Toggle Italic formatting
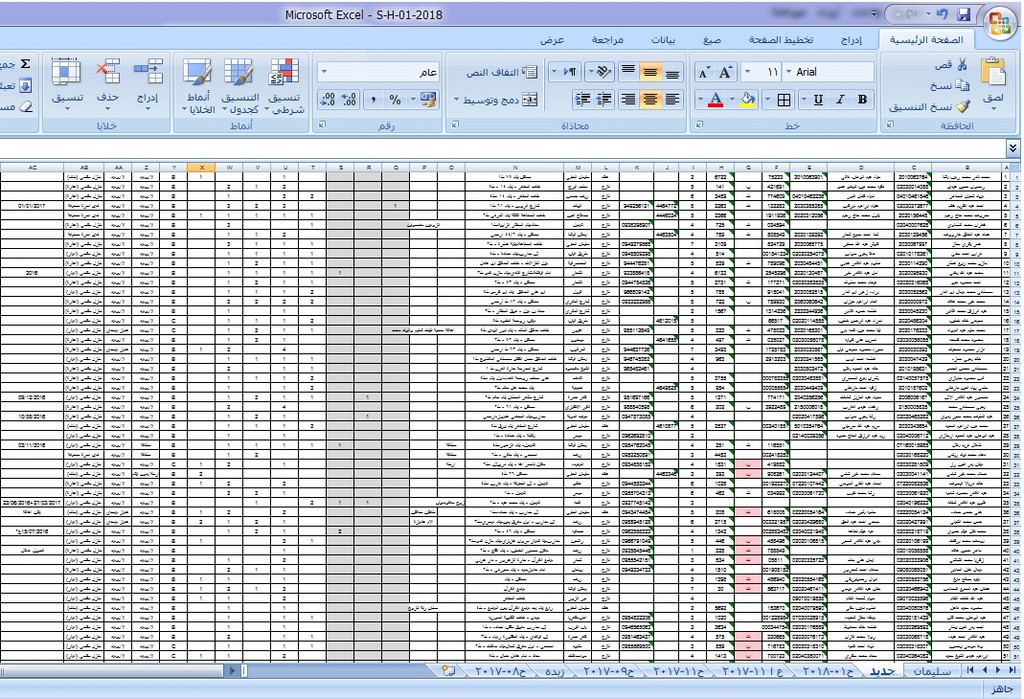This screenshot has width=1024, height=699. pos(840,99)
